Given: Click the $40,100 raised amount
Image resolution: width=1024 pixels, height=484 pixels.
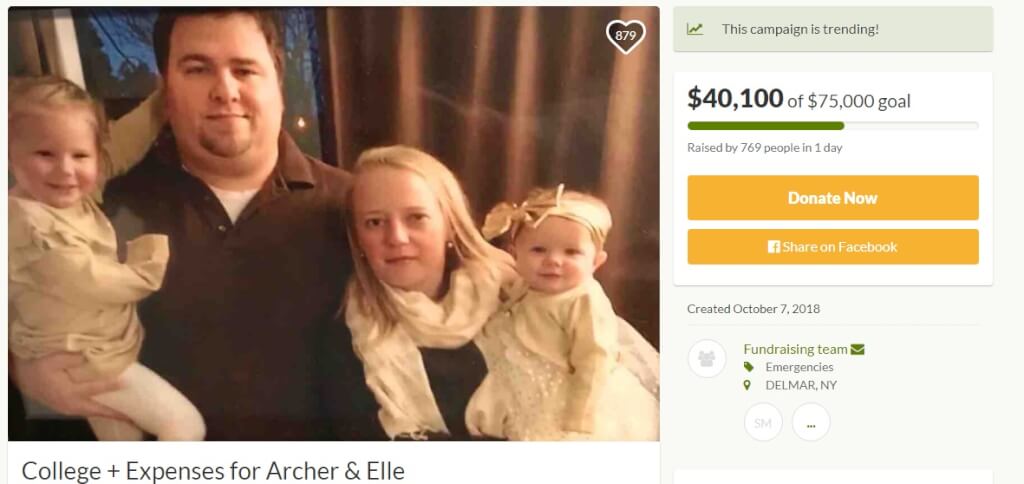Looking at the screenshot, I should [x=735, y=99].
